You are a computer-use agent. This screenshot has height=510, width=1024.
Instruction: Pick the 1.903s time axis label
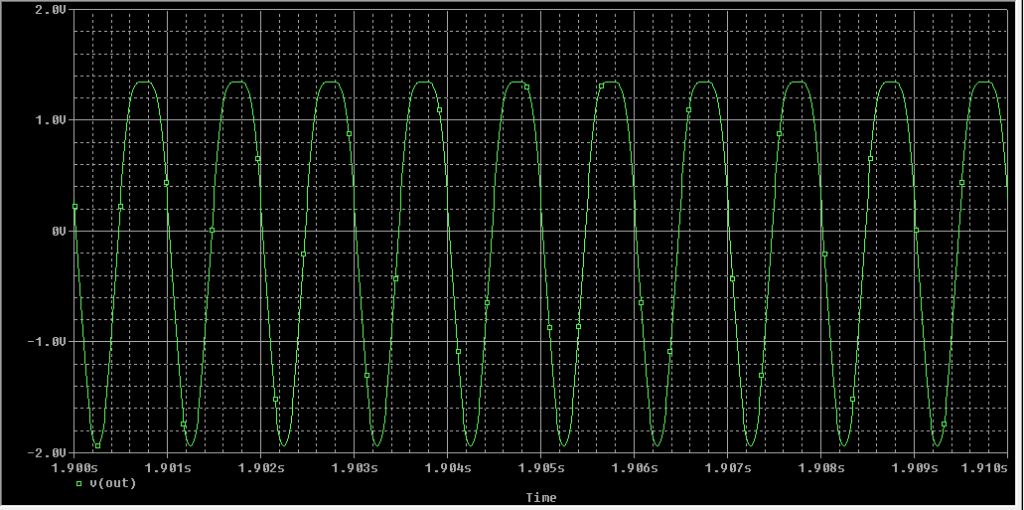(353, 467)
